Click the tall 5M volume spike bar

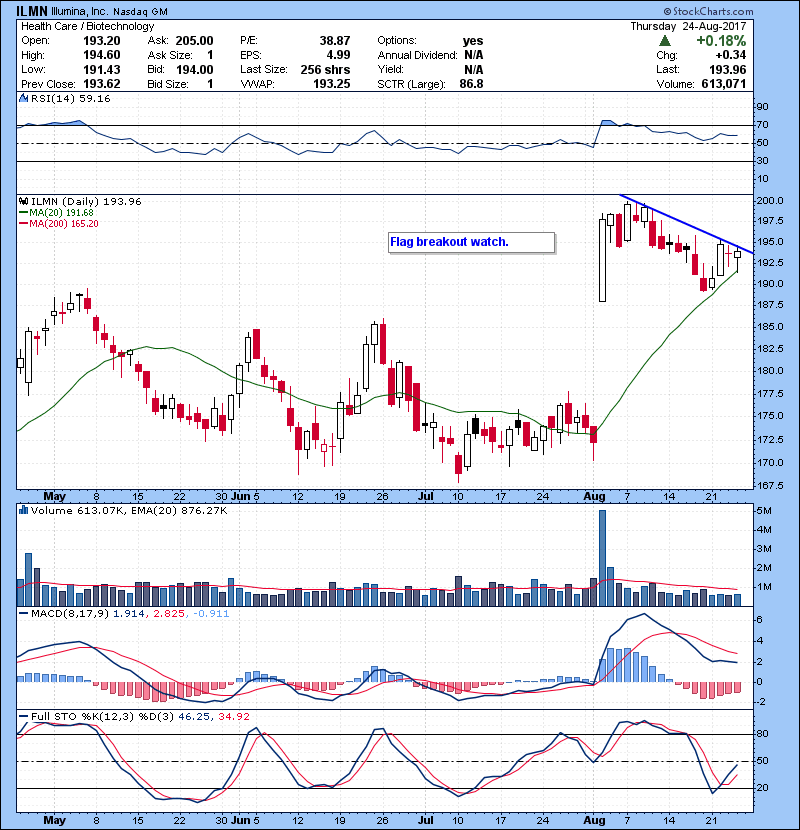[x=602, y=558]
